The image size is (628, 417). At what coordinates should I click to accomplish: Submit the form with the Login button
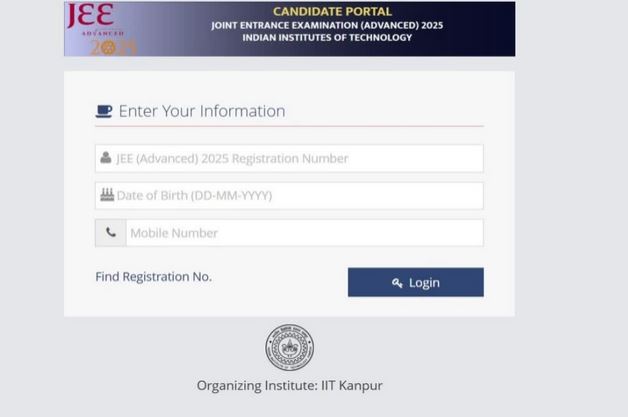click(x=416, y=282)
